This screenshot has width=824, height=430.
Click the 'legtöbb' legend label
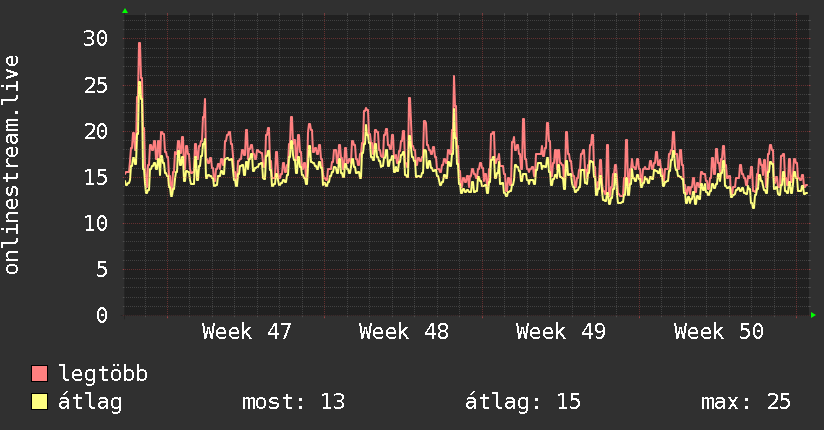pos(103,374)
